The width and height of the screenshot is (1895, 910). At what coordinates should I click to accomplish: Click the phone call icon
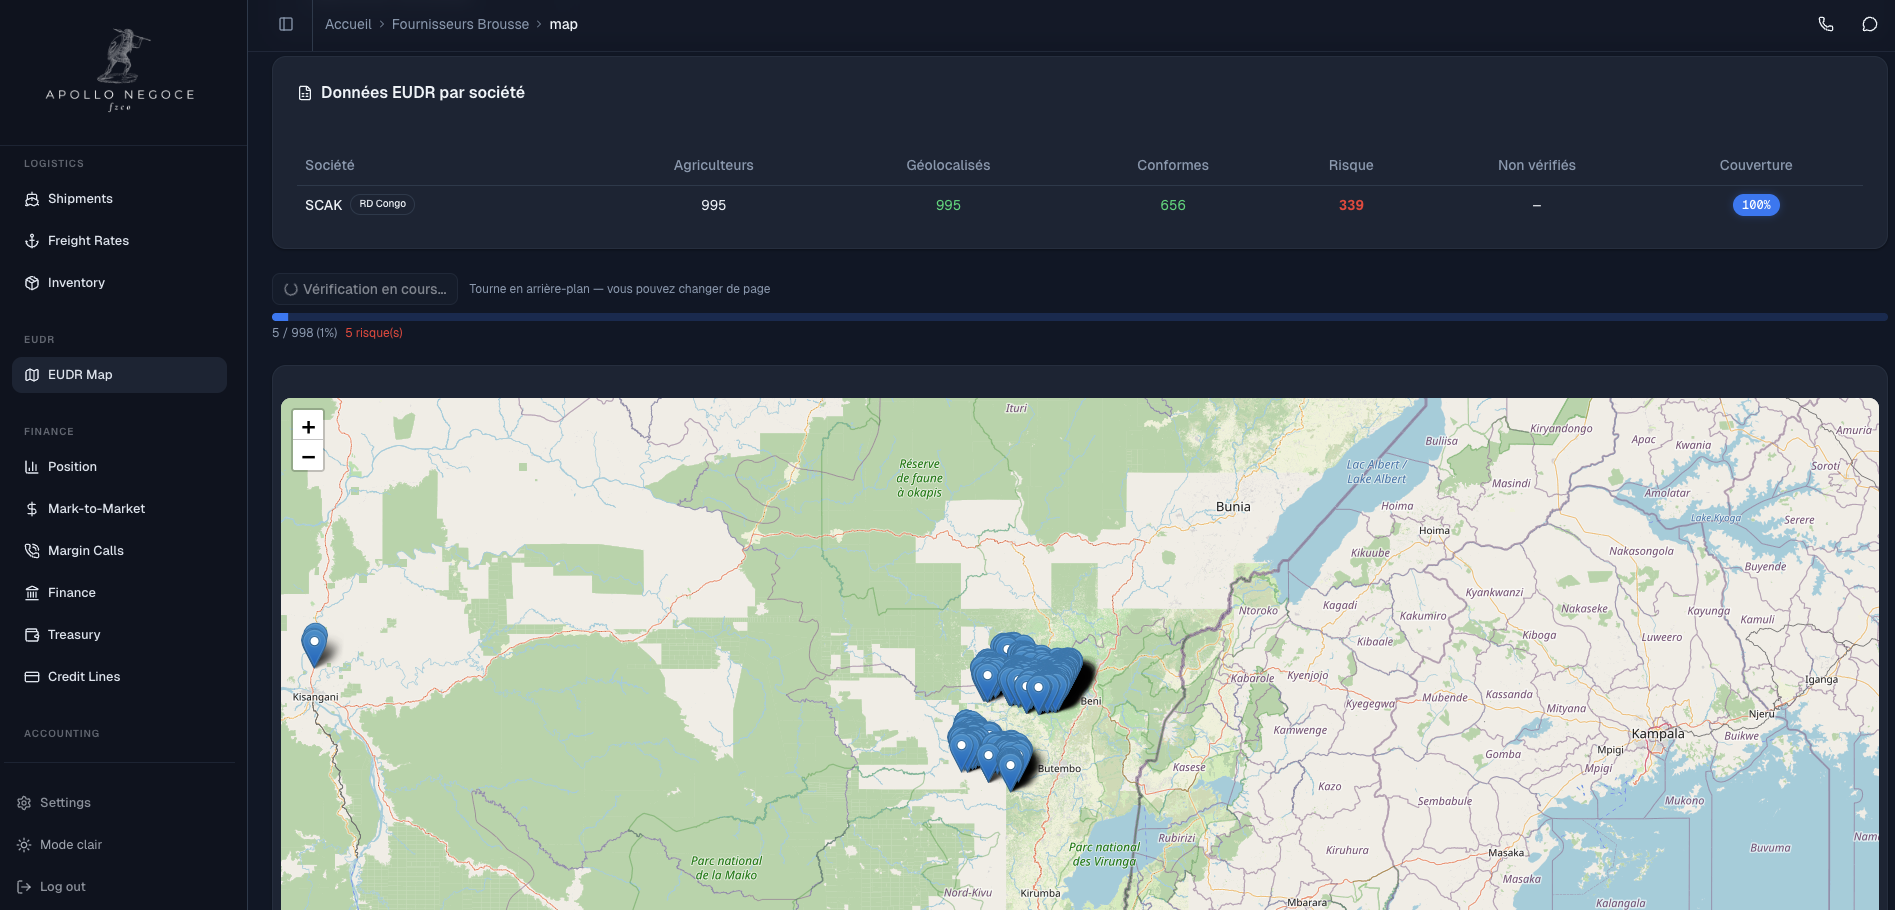[x=1825, y=24]
